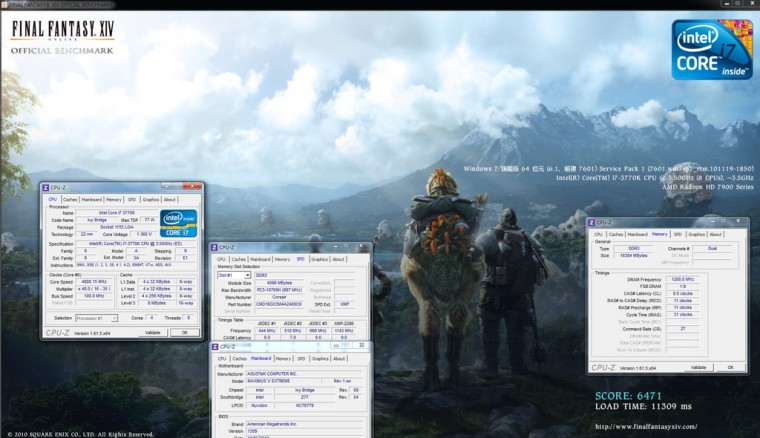The image size is (760, 438).
Task: Click the large Intel Core i7 inside badge
Action: 712,49
